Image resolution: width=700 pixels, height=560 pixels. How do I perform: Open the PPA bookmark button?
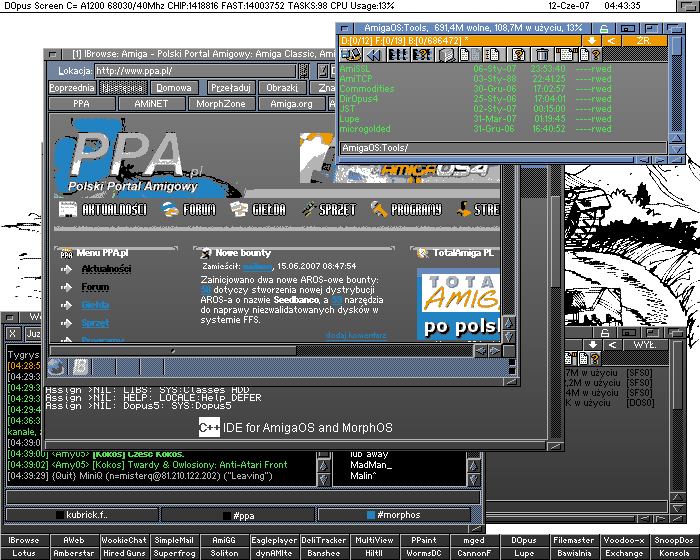[81, 104]
